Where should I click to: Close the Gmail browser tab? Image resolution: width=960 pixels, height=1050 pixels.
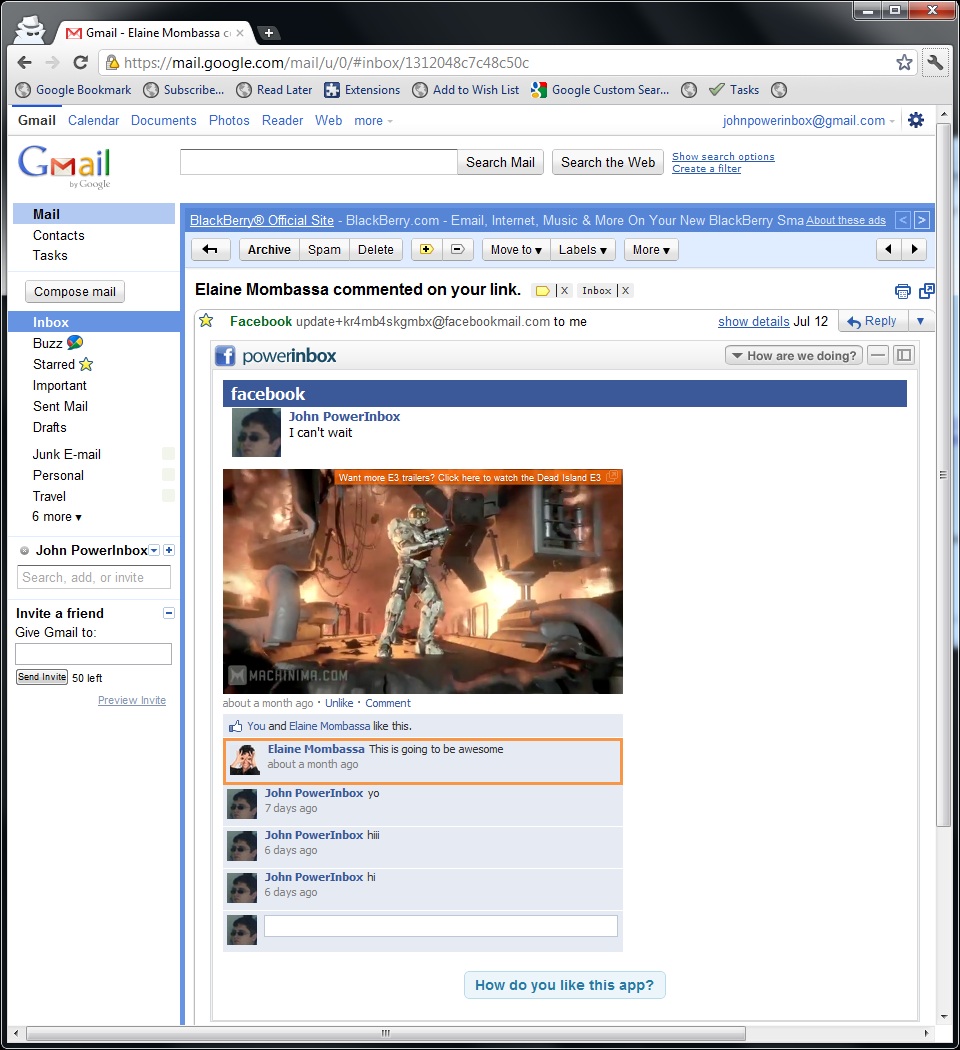point(240,33)
